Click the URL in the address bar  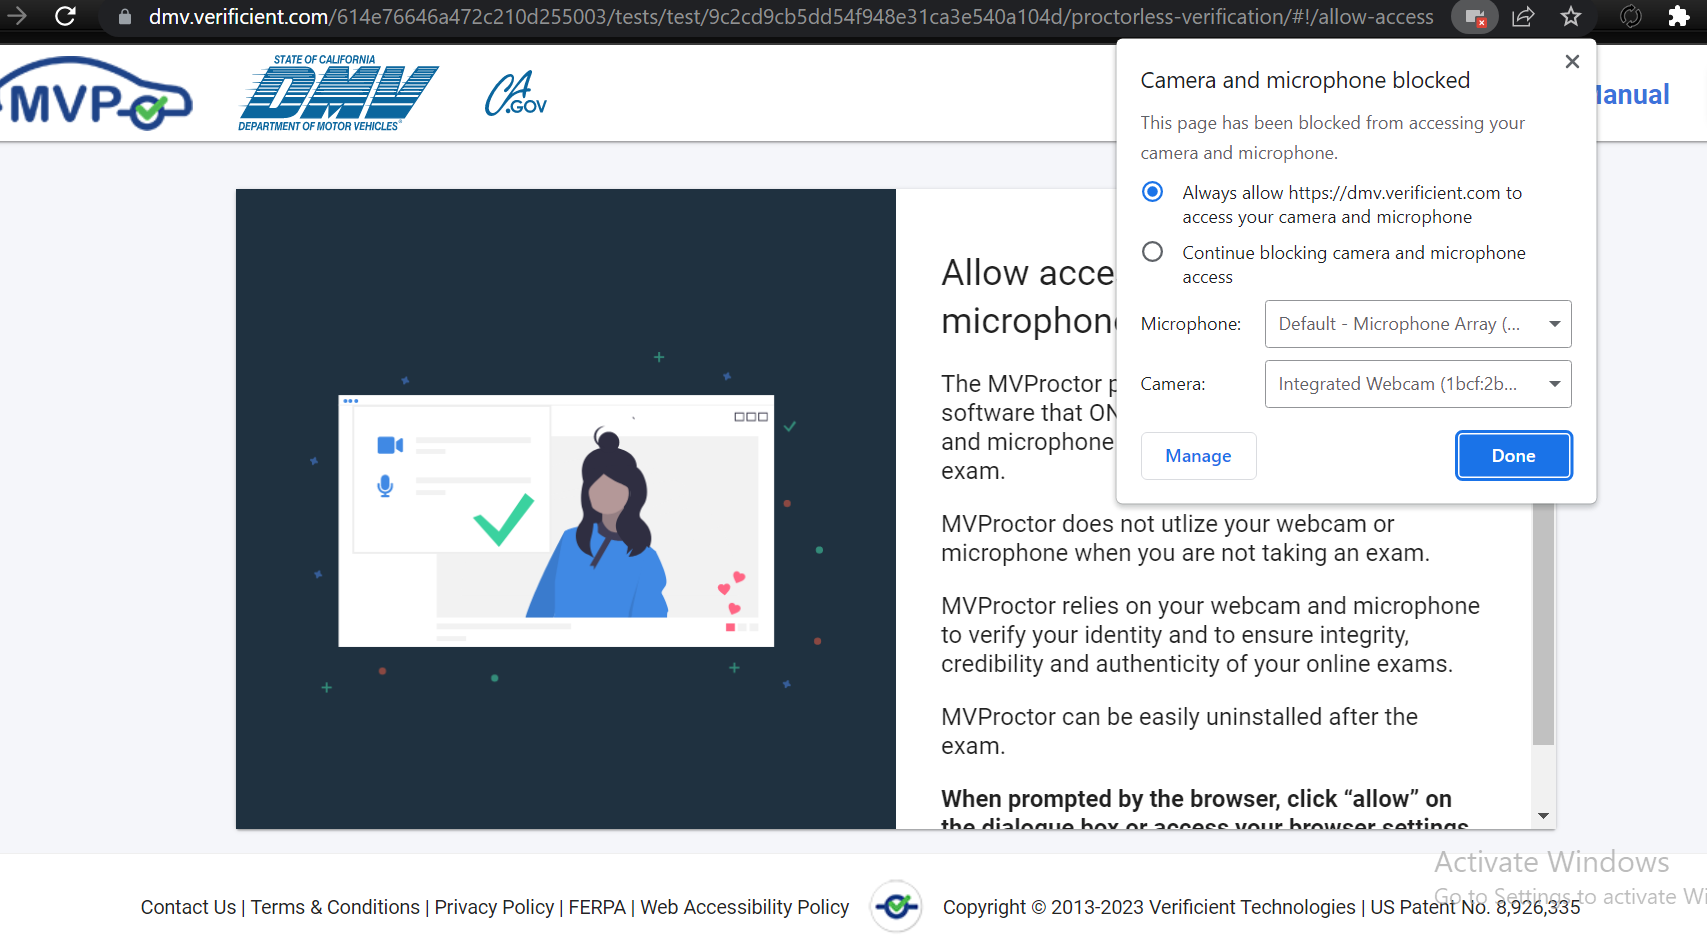coord(791,17)
